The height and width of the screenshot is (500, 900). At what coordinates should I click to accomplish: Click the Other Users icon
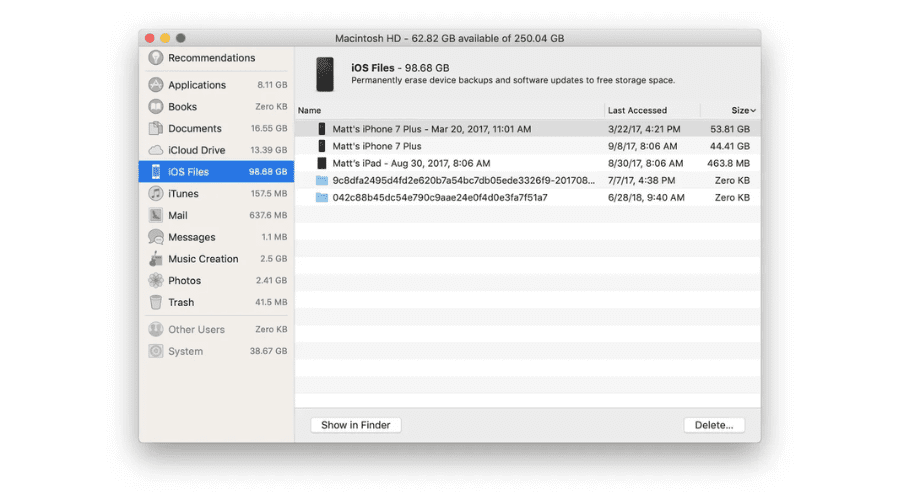coord(156,329)
